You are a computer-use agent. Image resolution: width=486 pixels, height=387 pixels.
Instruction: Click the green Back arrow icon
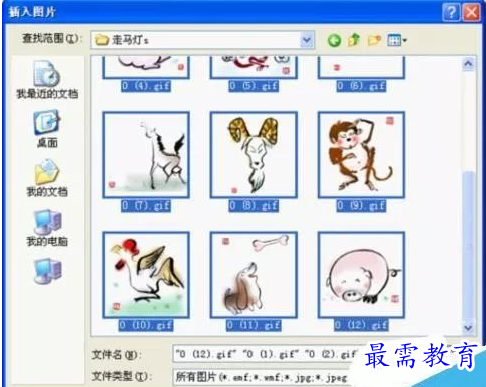[x=334, y=40]
